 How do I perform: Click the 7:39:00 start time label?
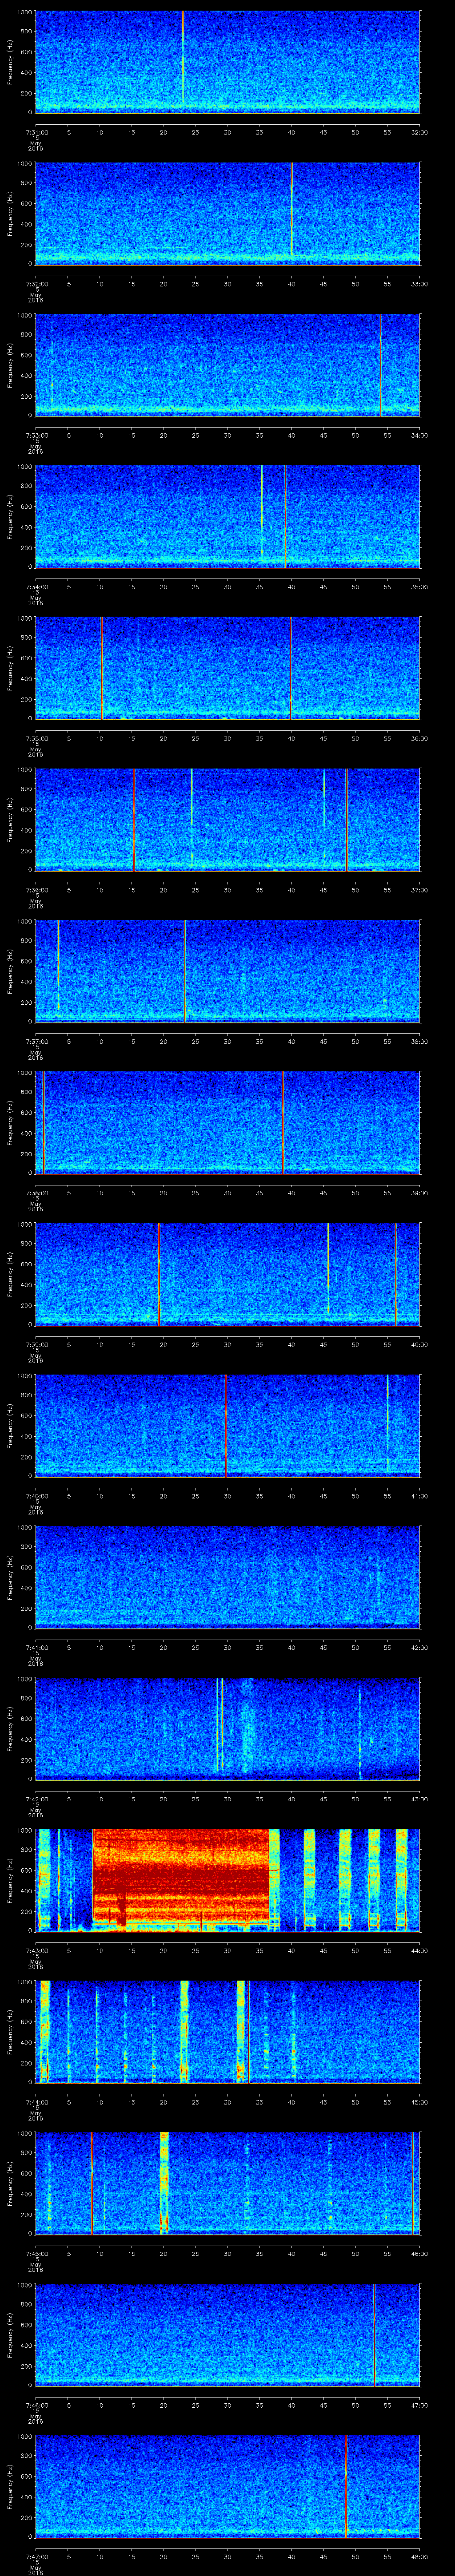pos(36,1344)
